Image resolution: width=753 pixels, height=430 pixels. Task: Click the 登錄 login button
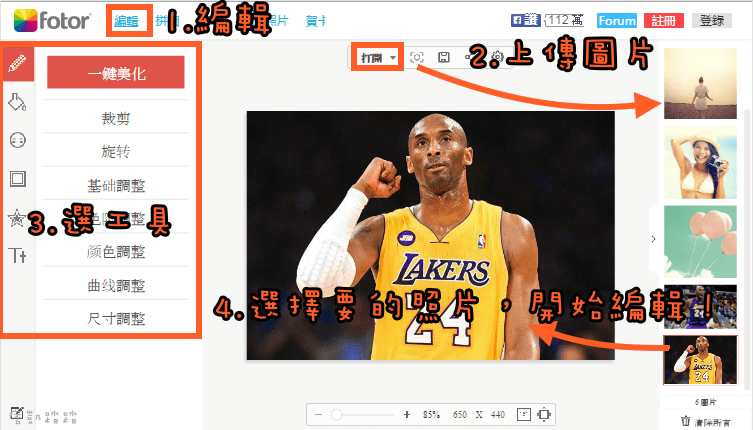tap(712, 21)
